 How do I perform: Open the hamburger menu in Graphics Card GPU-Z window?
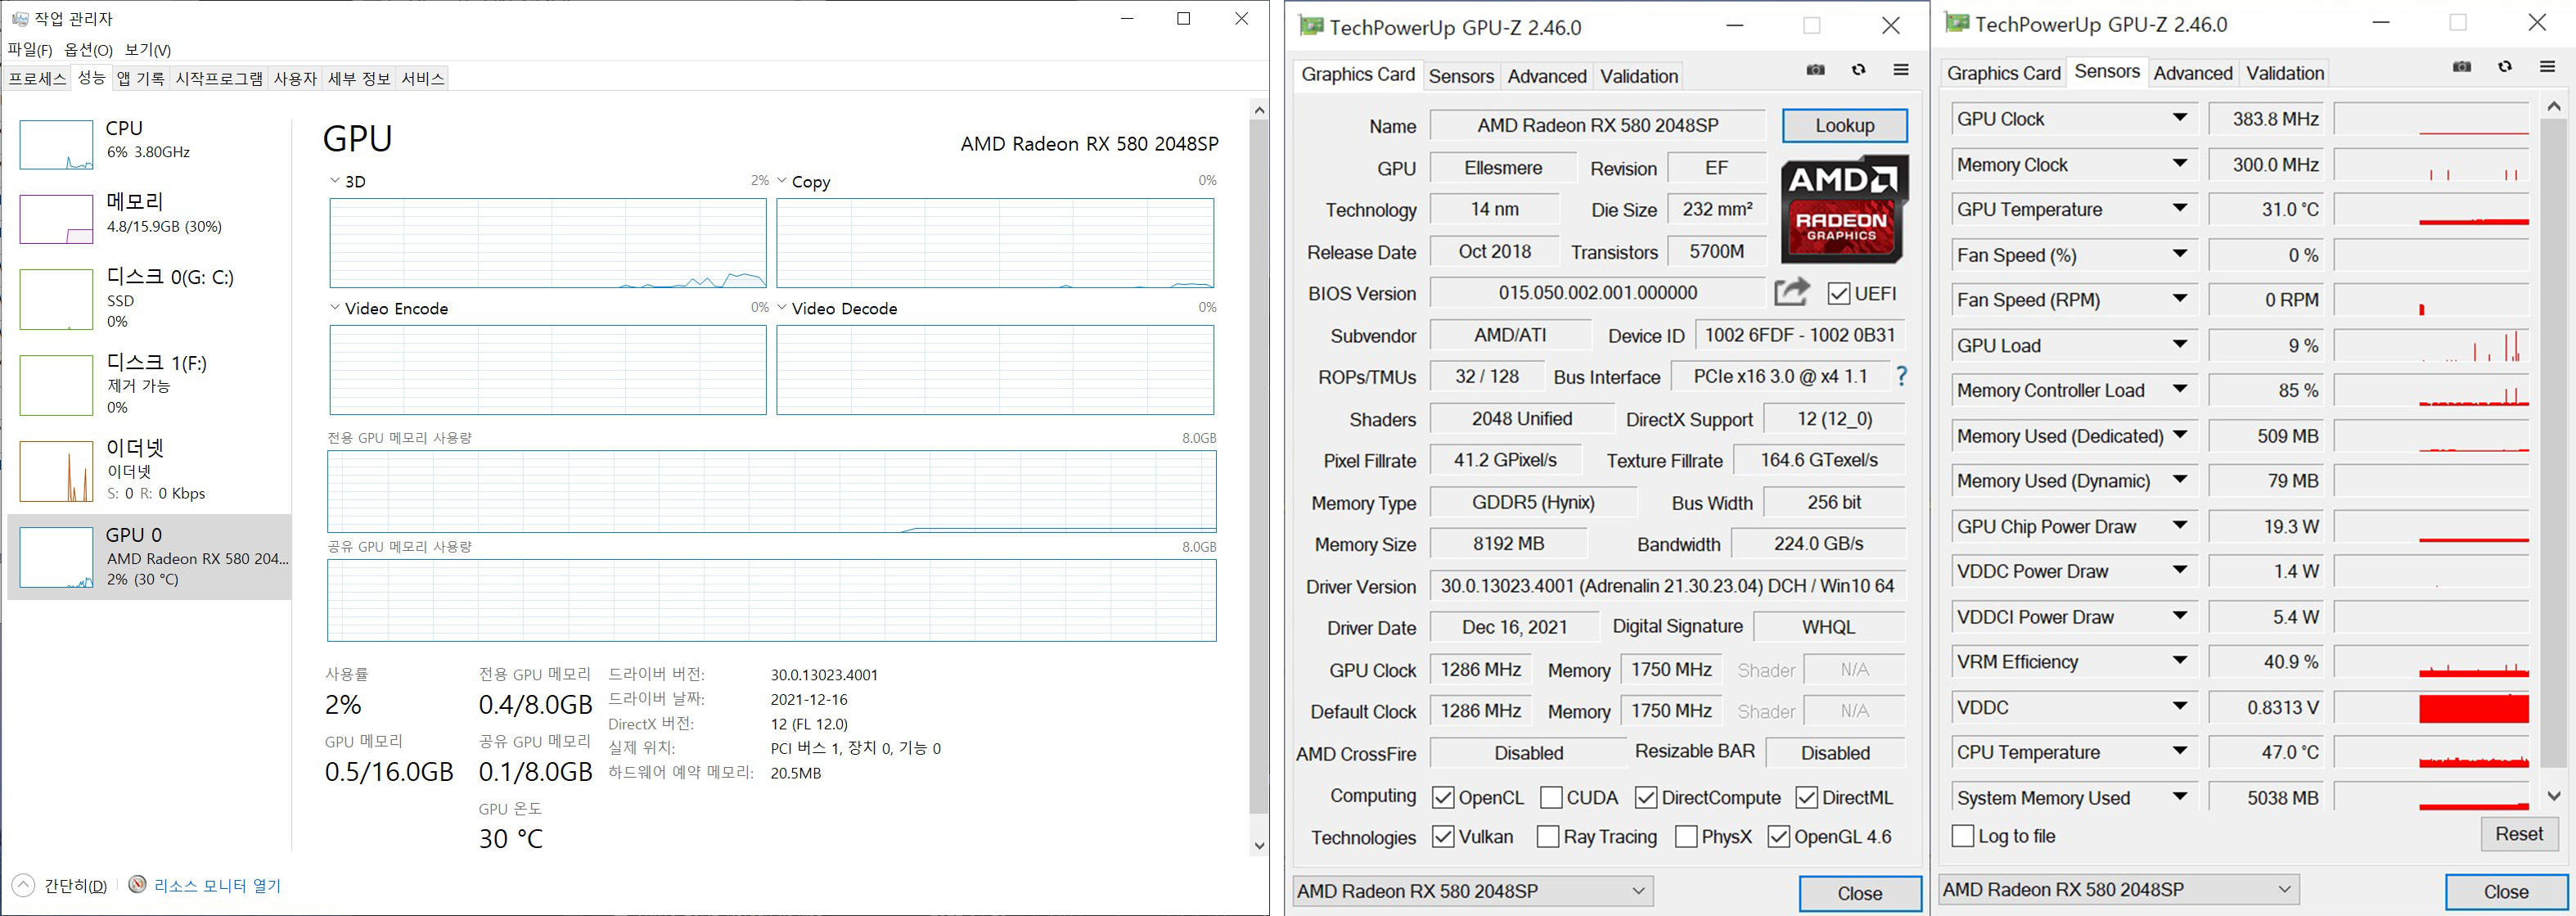(1901, 70)
